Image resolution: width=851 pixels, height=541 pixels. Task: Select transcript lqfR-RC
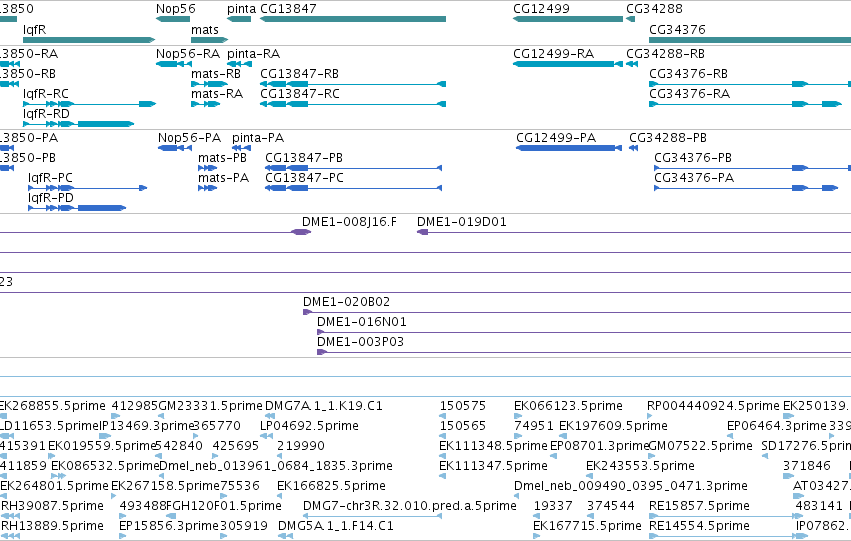tap(89, 104)
